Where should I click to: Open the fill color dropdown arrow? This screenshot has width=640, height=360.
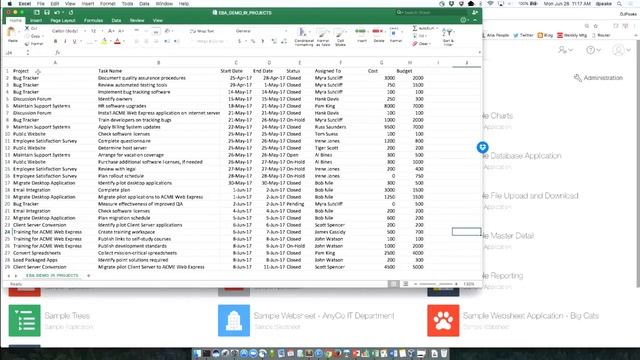tap(110, 41)
